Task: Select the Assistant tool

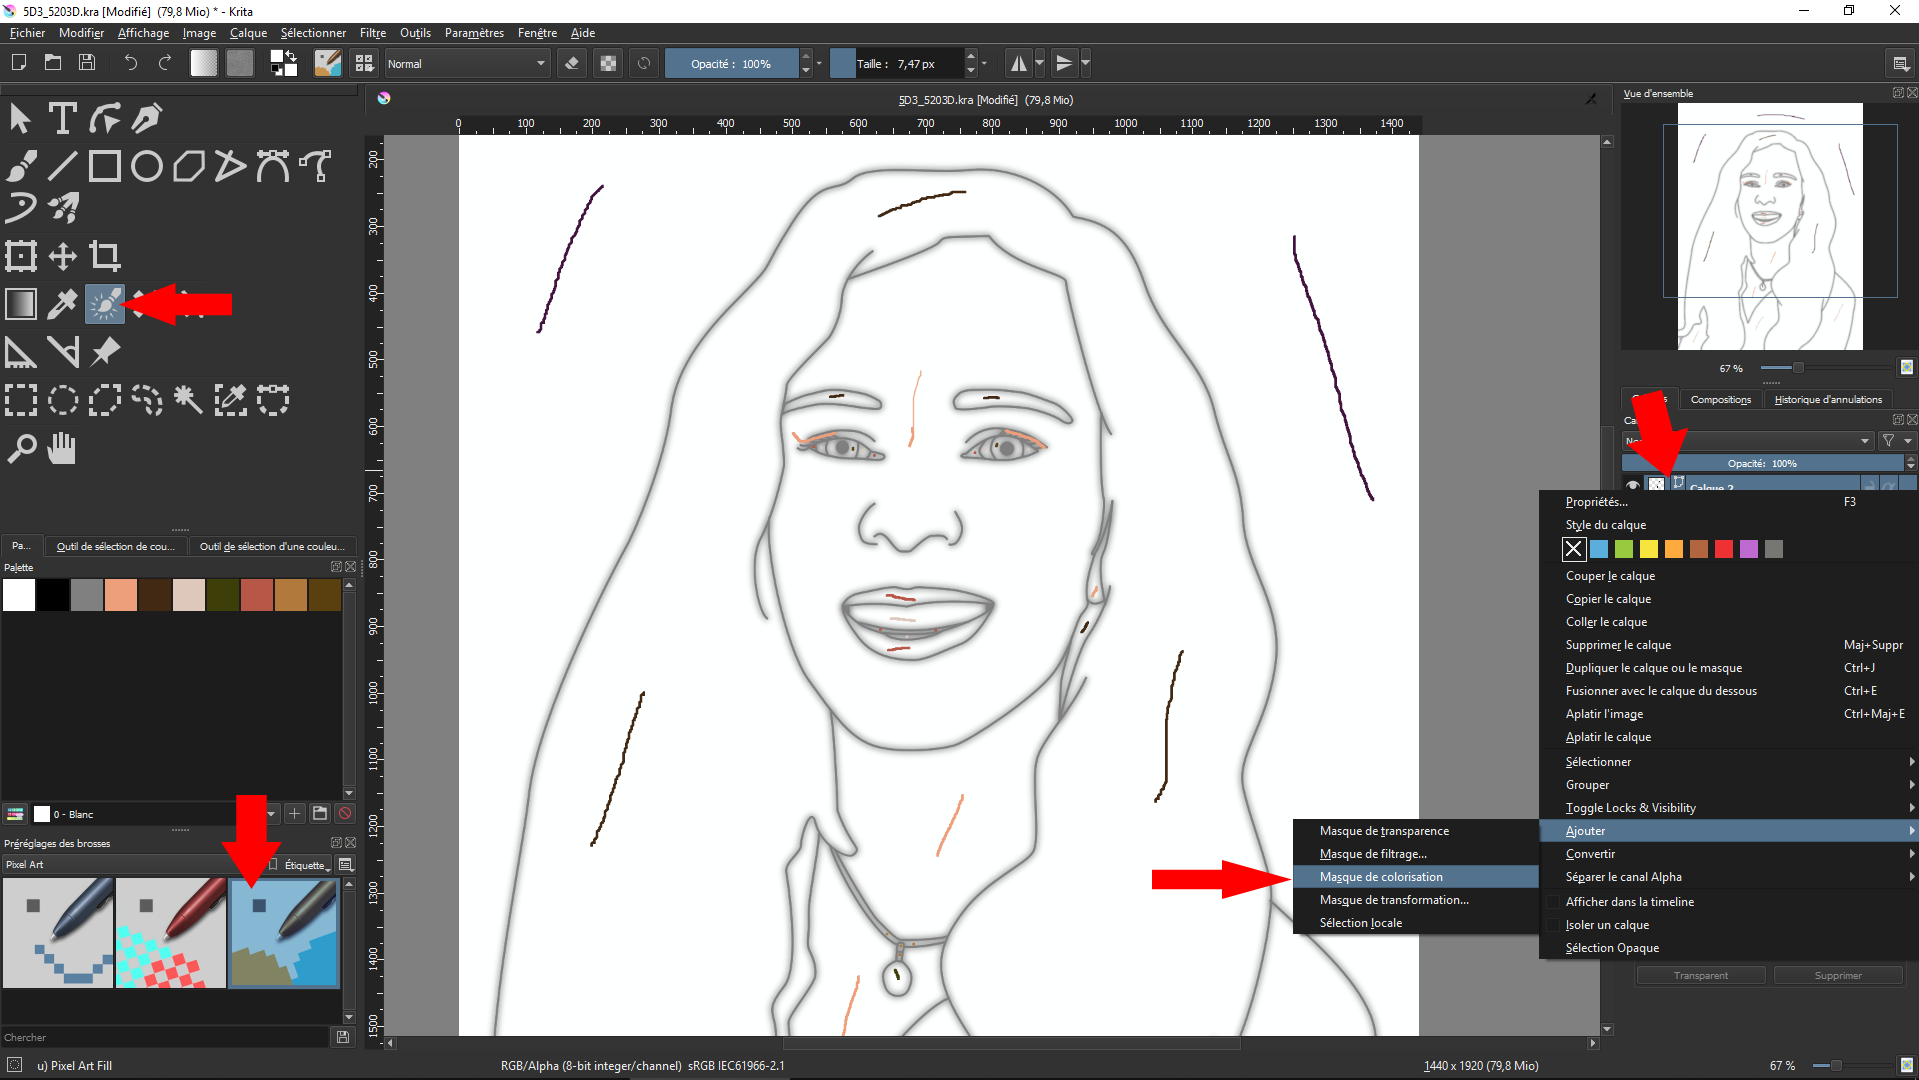Action: [21, 352]
